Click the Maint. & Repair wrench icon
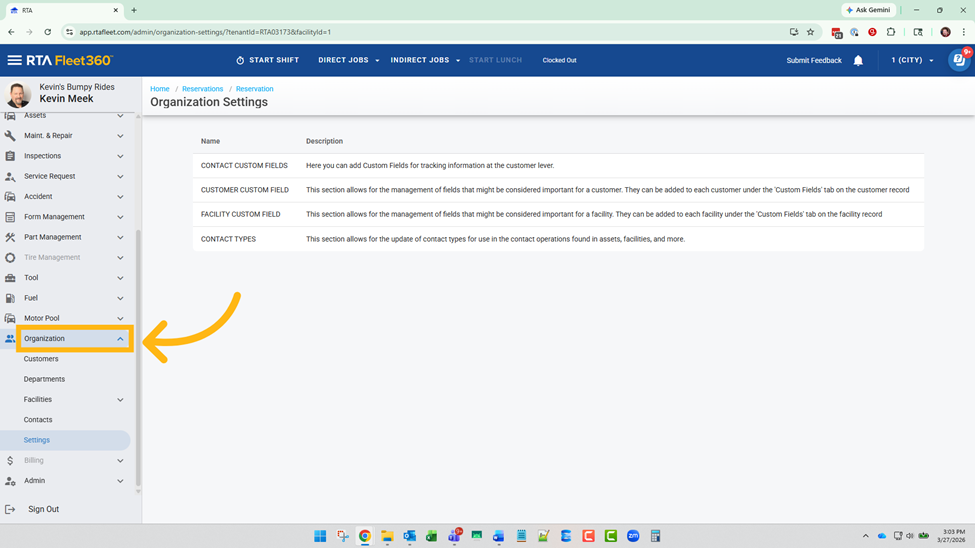The height and width of the screenshot is (548, 975). [10, 136]
